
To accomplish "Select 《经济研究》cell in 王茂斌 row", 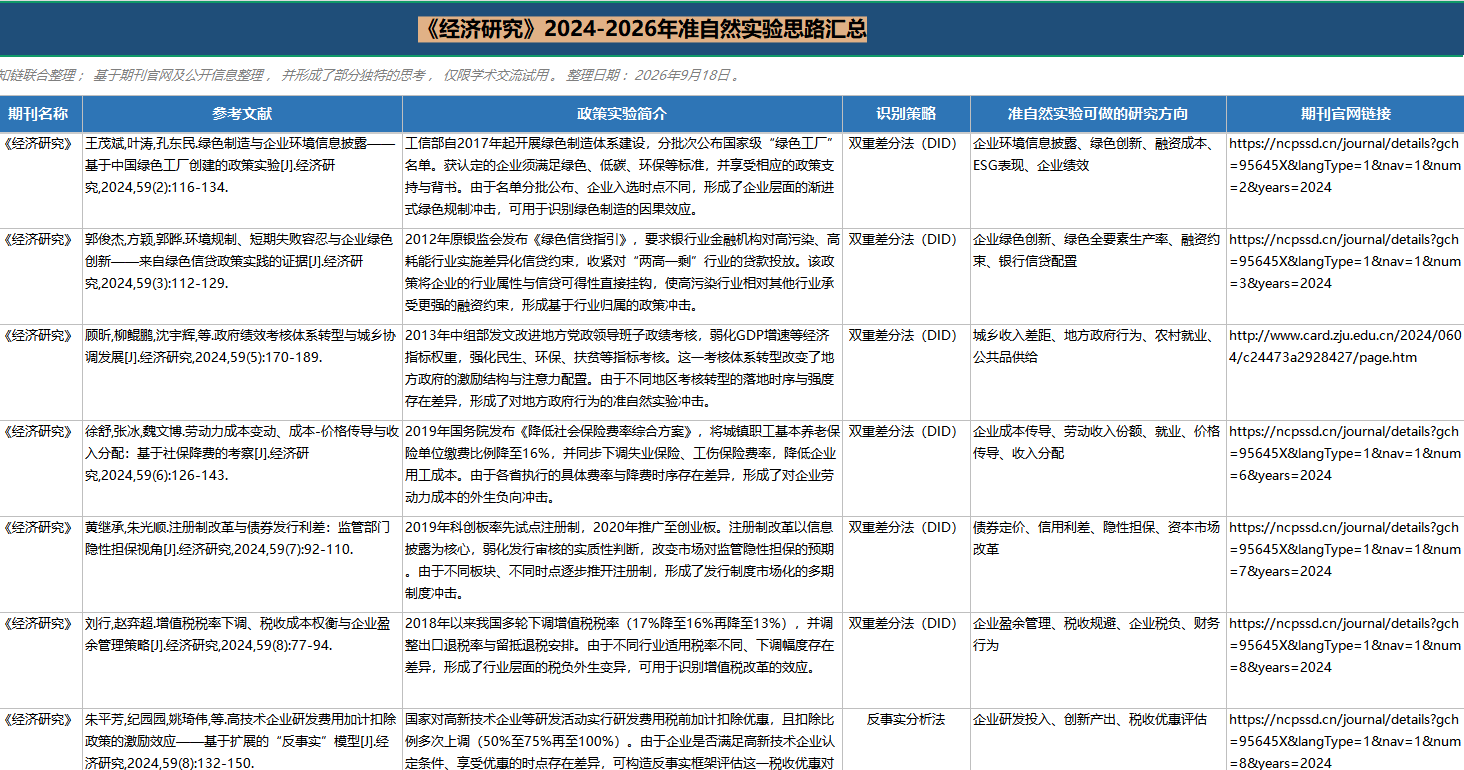I will (41, 180).
